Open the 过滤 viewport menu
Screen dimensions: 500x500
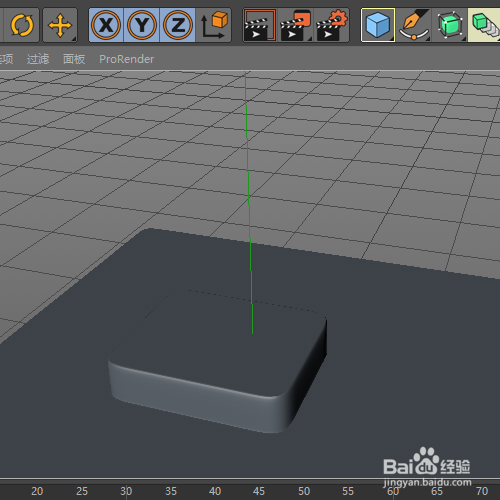tap(38, 59)
